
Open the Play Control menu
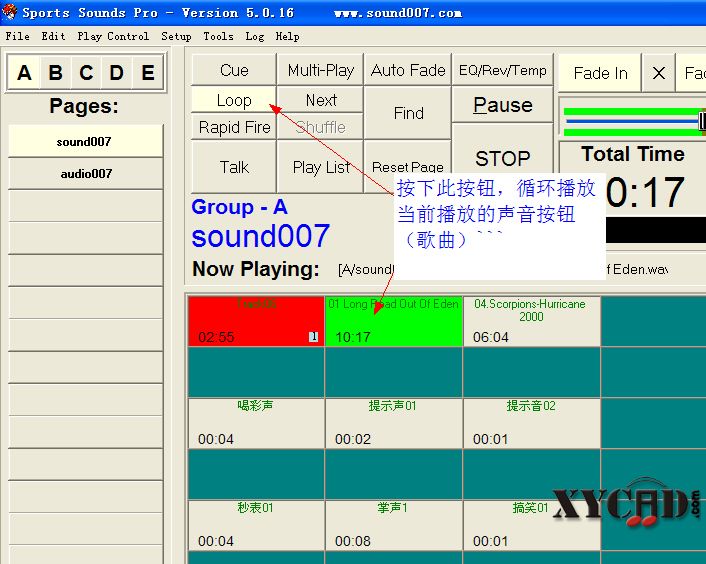113,36
